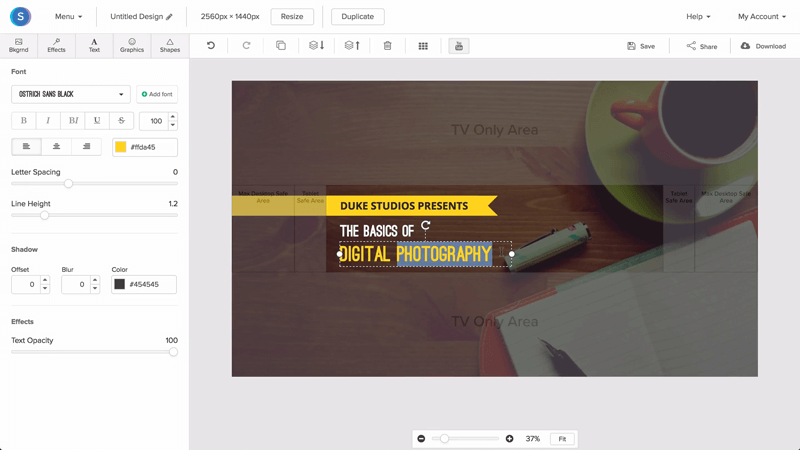
Task: Open the dark shadow color swatch
Action: pyautogui.click(x=119, y=284)
